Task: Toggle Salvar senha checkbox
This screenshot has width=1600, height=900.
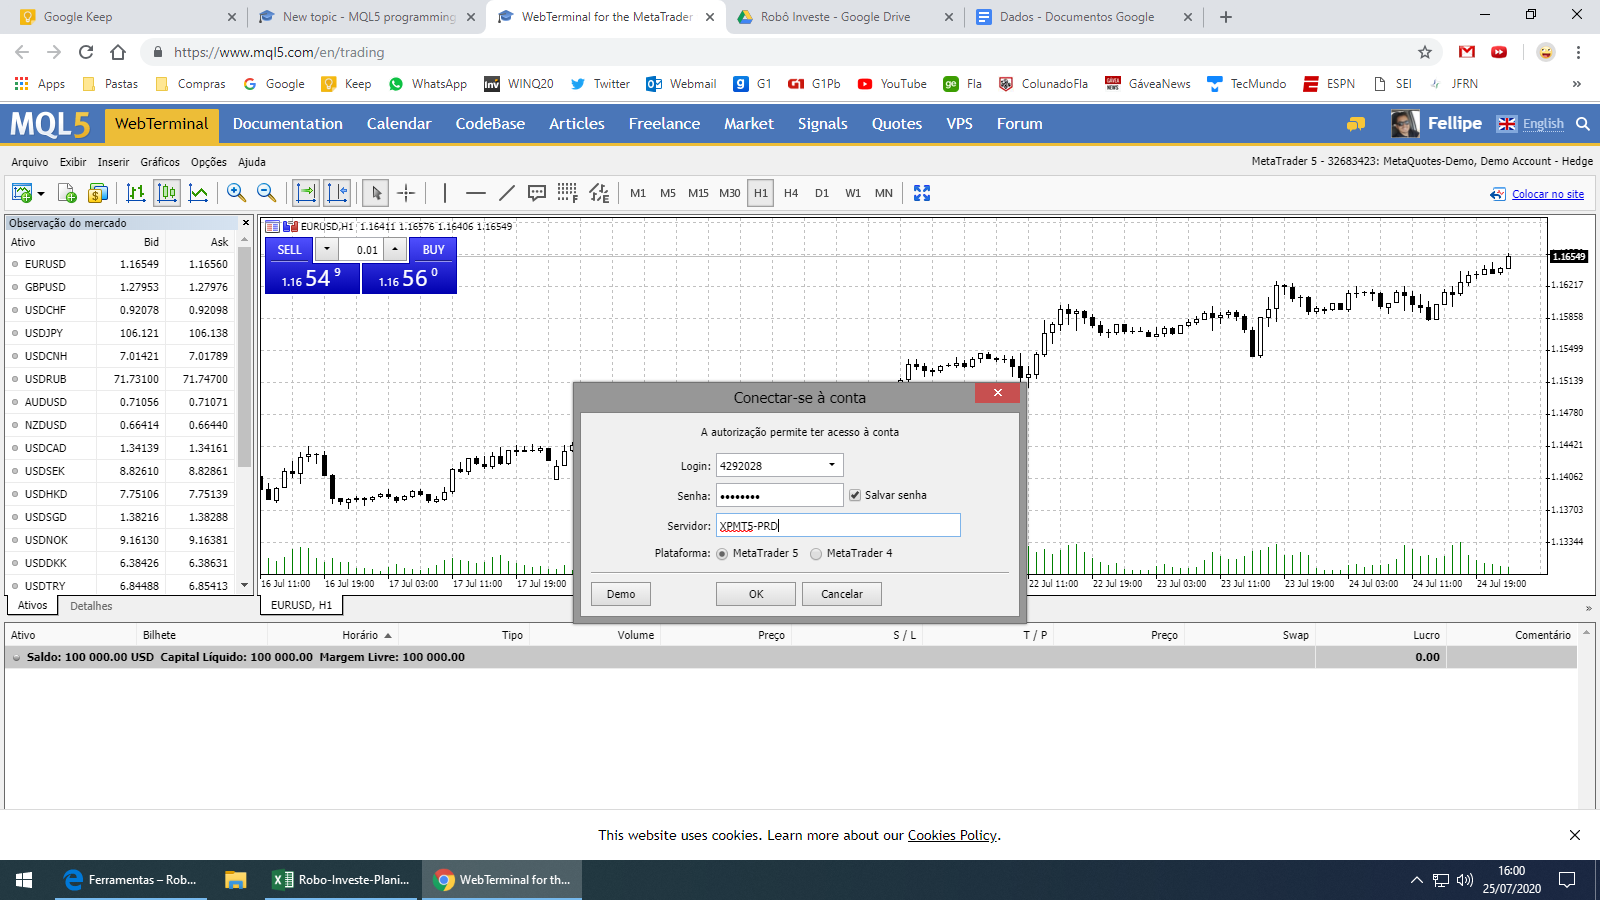Action: click(855, 495)
